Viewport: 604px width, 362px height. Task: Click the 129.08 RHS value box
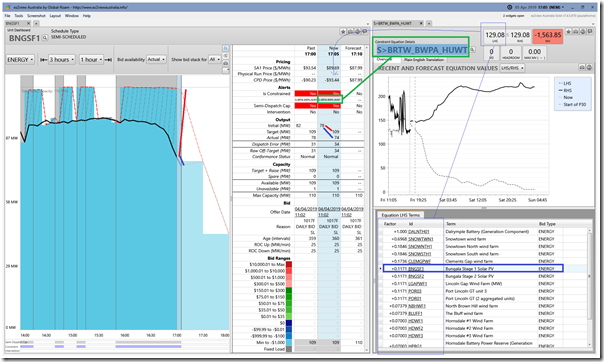[x=520, y=37]
